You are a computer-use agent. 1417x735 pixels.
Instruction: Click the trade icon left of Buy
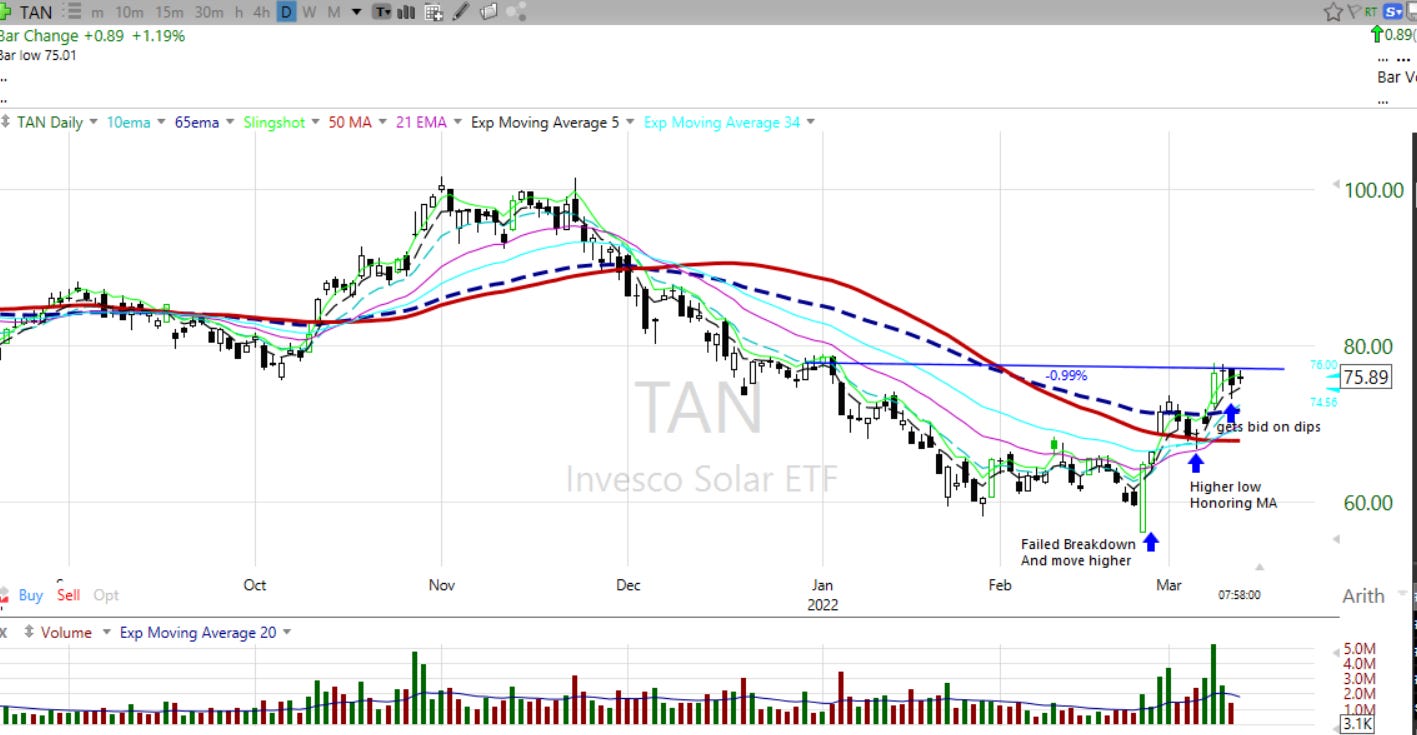tap(6, 595)
